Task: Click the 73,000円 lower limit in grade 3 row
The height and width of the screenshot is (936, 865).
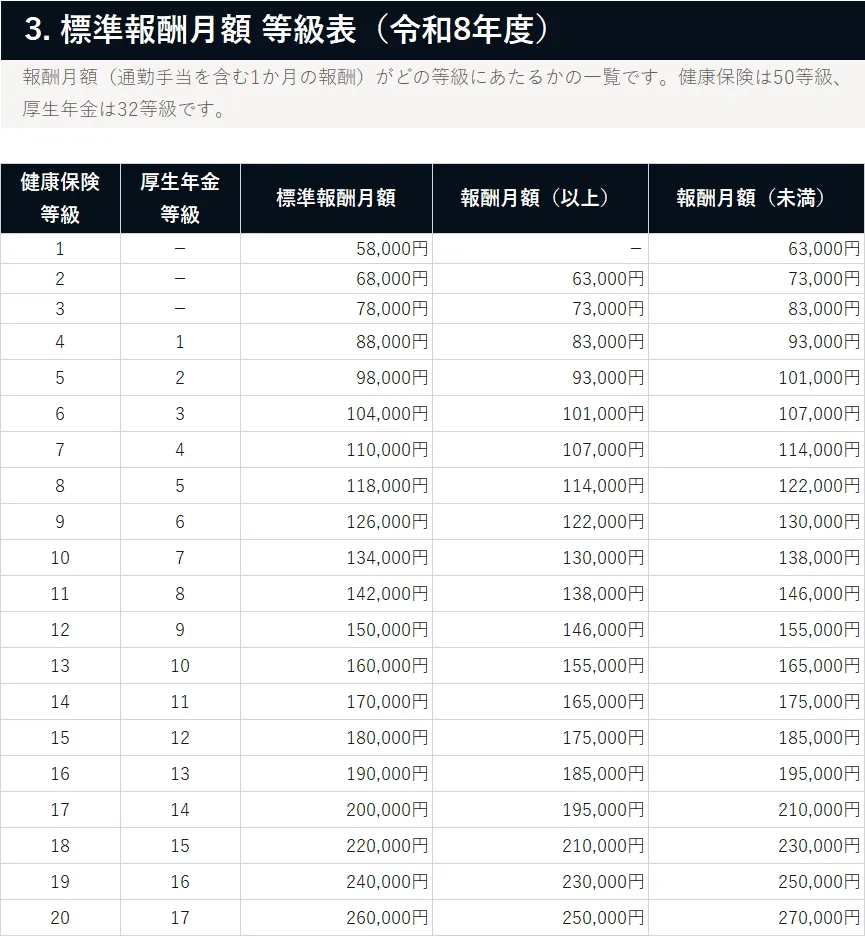Action: (x=540, y=309)
